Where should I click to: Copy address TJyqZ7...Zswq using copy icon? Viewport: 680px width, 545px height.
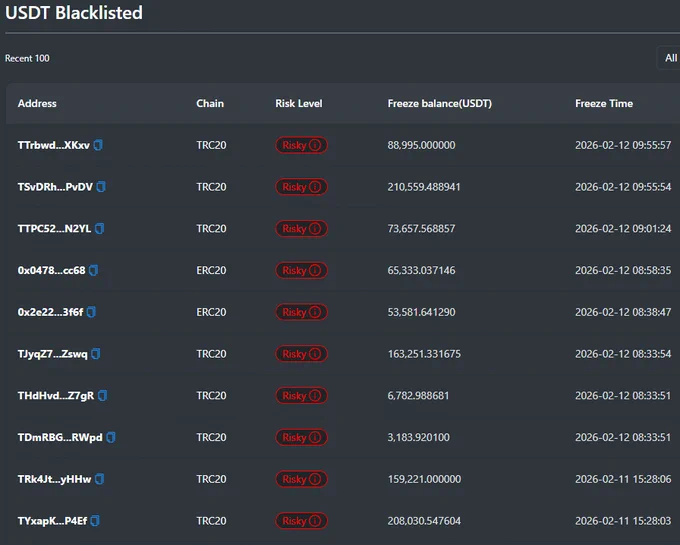(x=95, y=354)
